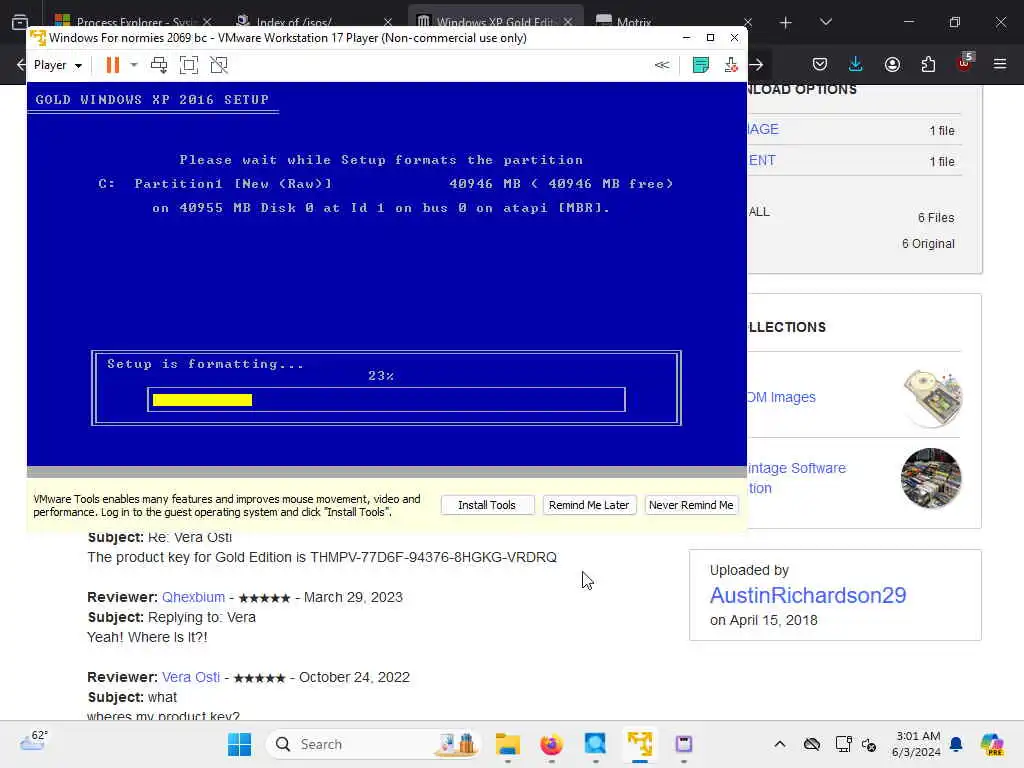1024x768 pixels.
Task: Open the VMware notes message log icon
Action: [x=701, y=65]
